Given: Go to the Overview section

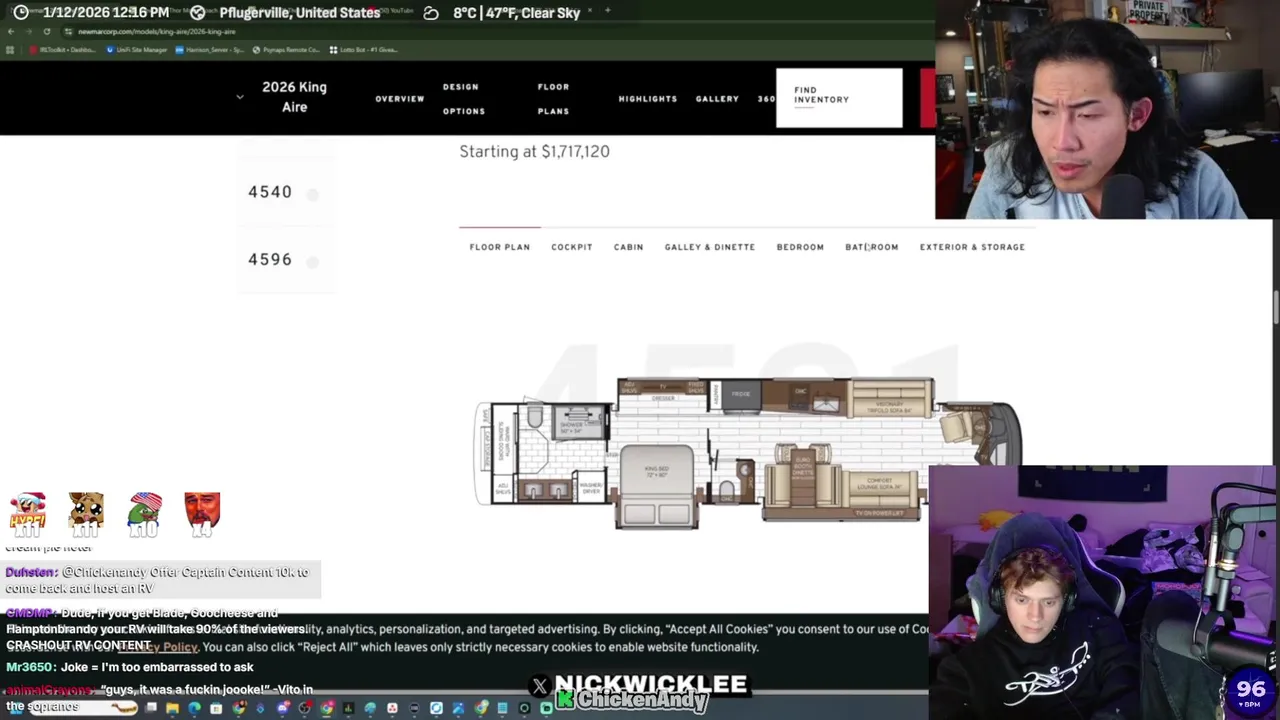Looking at the screenshot, I should coord(400,99).
